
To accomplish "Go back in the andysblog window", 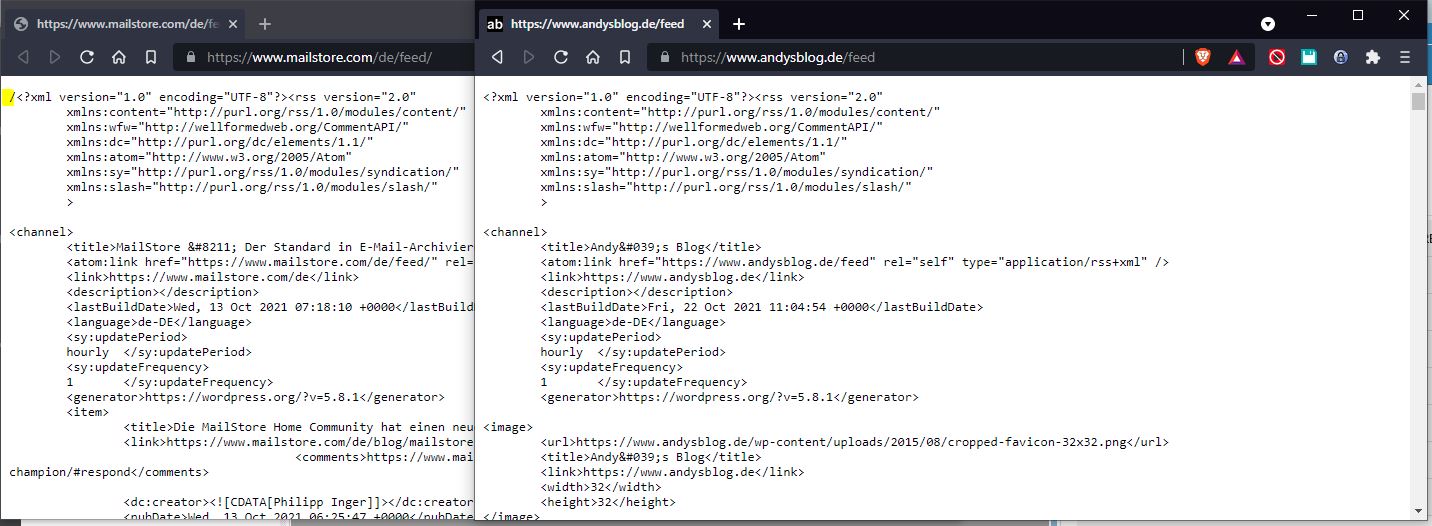I will pyautogui.click(x=497, y=57).
